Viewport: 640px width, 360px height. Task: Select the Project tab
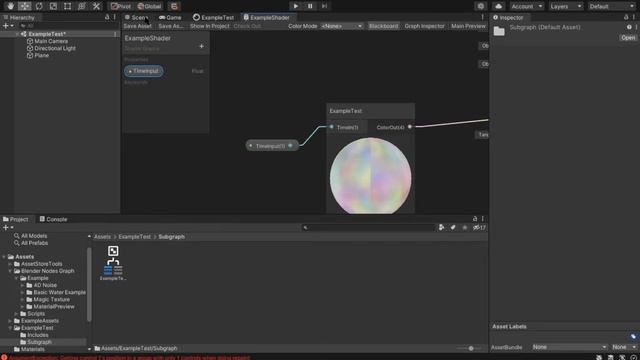click(x=16, y=219)
